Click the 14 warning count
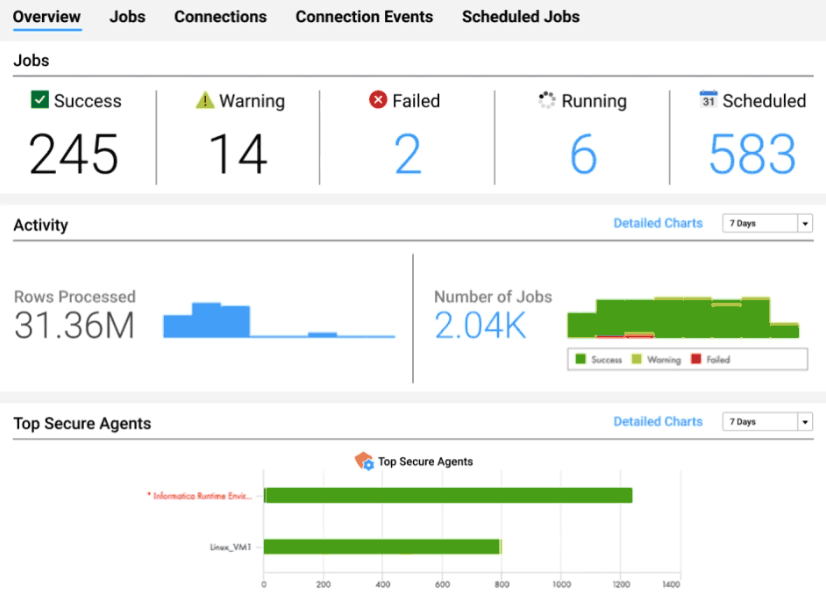The height and width of the screenshot is (593, 826). tap(238, 154)
